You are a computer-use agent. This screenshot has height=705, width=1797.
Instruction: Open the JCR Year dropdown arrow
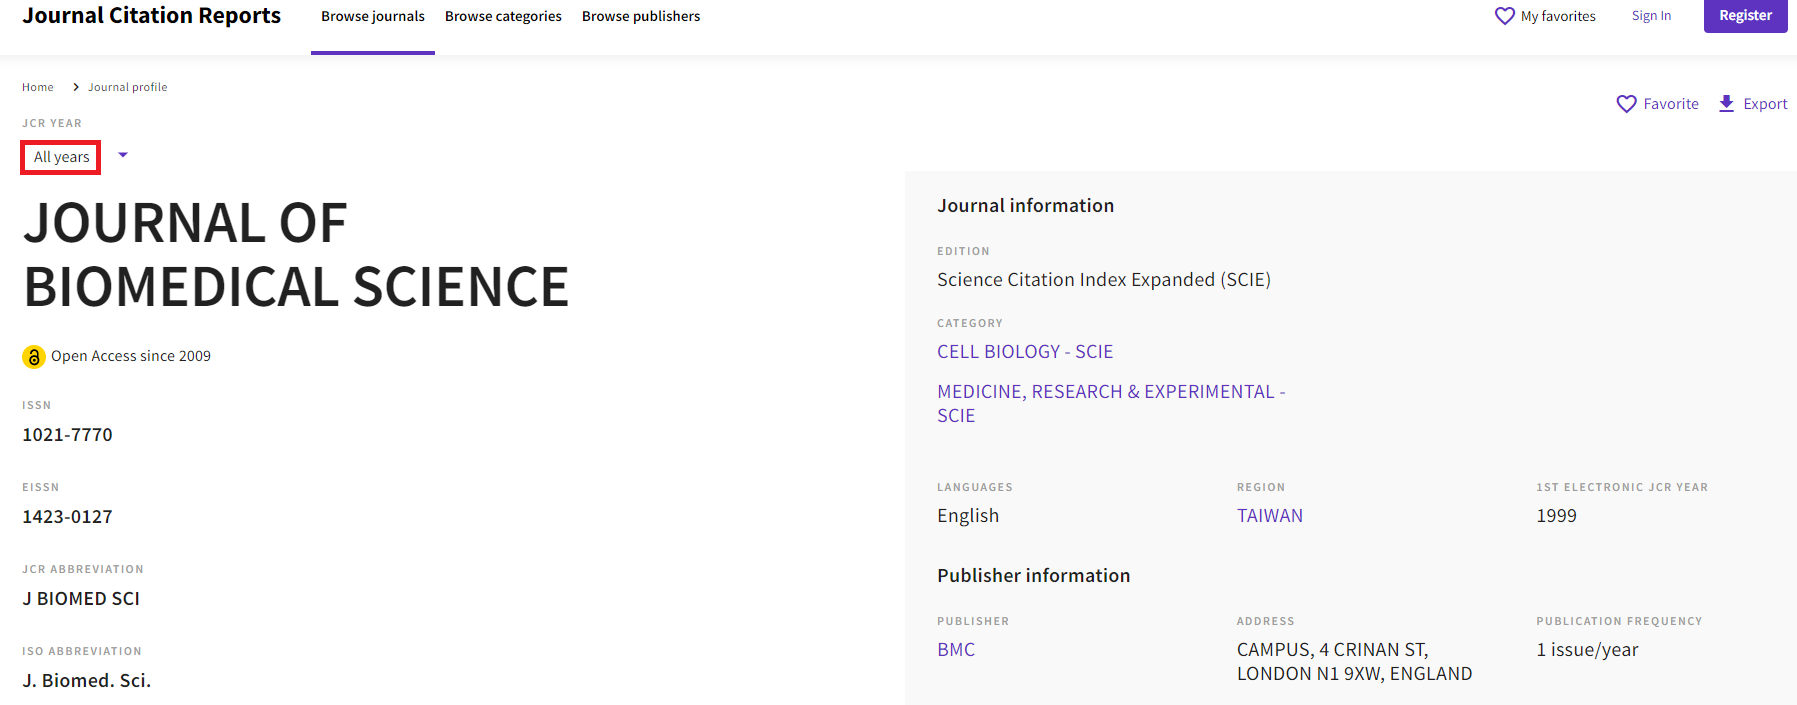coord(123,155)
